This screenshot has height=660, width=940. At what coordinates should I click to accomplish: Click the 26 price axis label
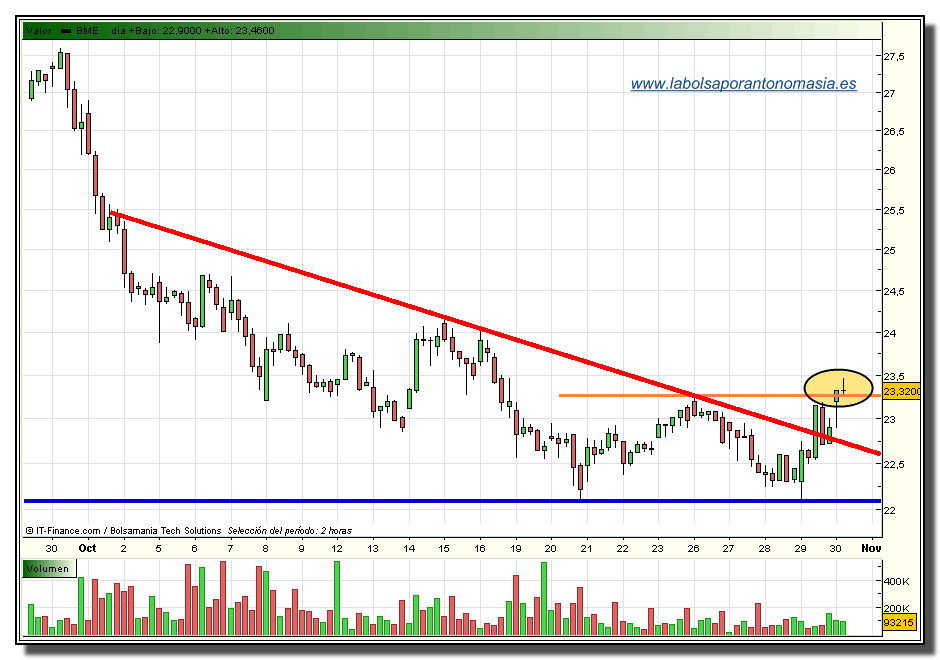pyautogui.click(x=890, y=170)
